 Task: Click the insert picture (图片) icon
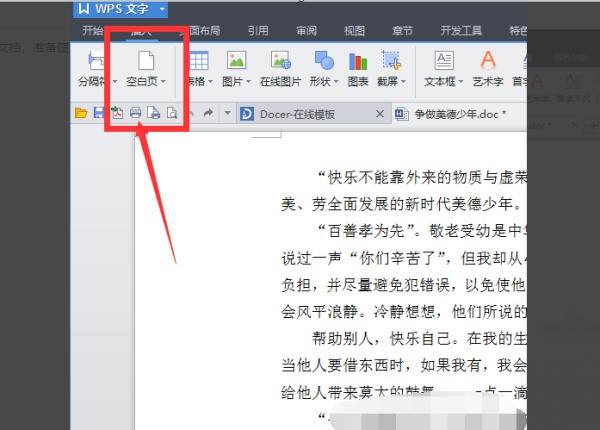pyautogui.click(x=236, y=60)
